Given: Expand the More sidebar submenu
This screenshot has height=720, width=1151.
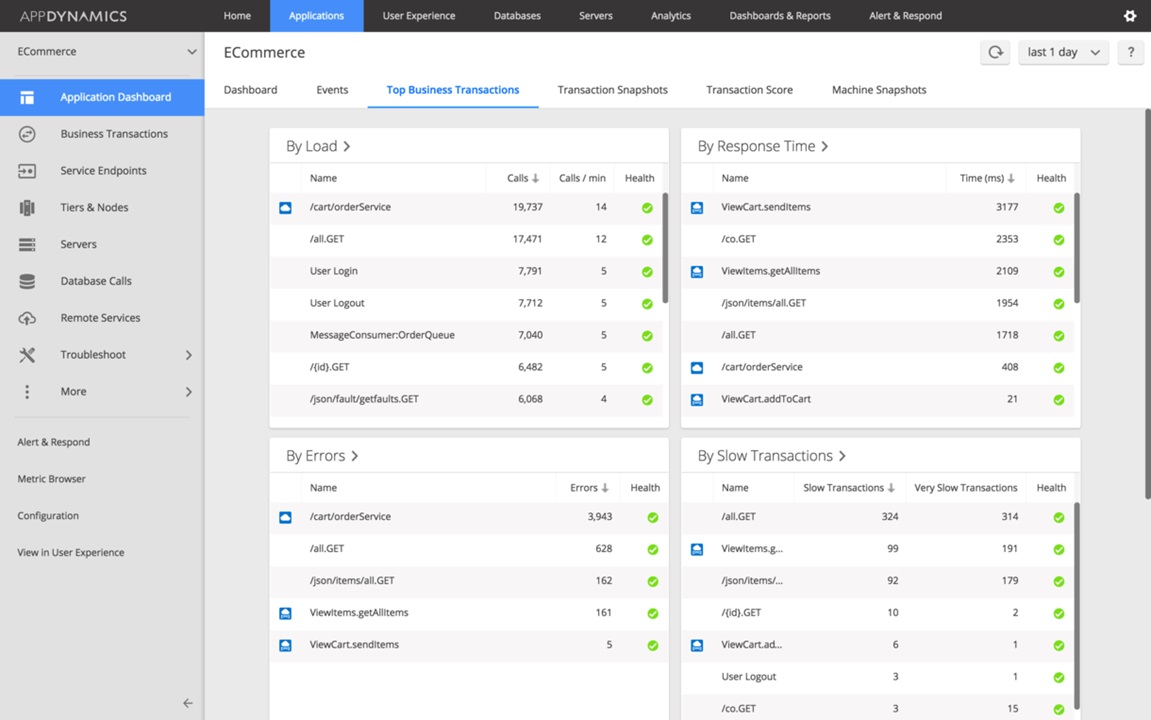Looking at the screenshot, I should pos(189,392).
